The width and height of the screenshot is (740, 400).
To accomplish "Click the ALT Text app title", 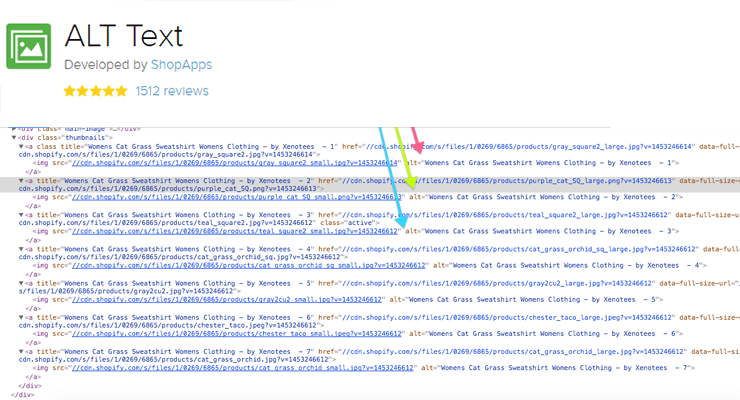I will (x=124, y=36).
